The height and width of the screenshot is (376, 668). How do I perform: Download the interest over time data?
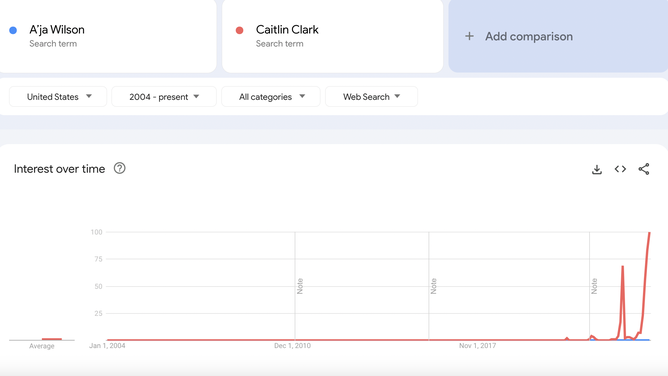click(597, 169)
